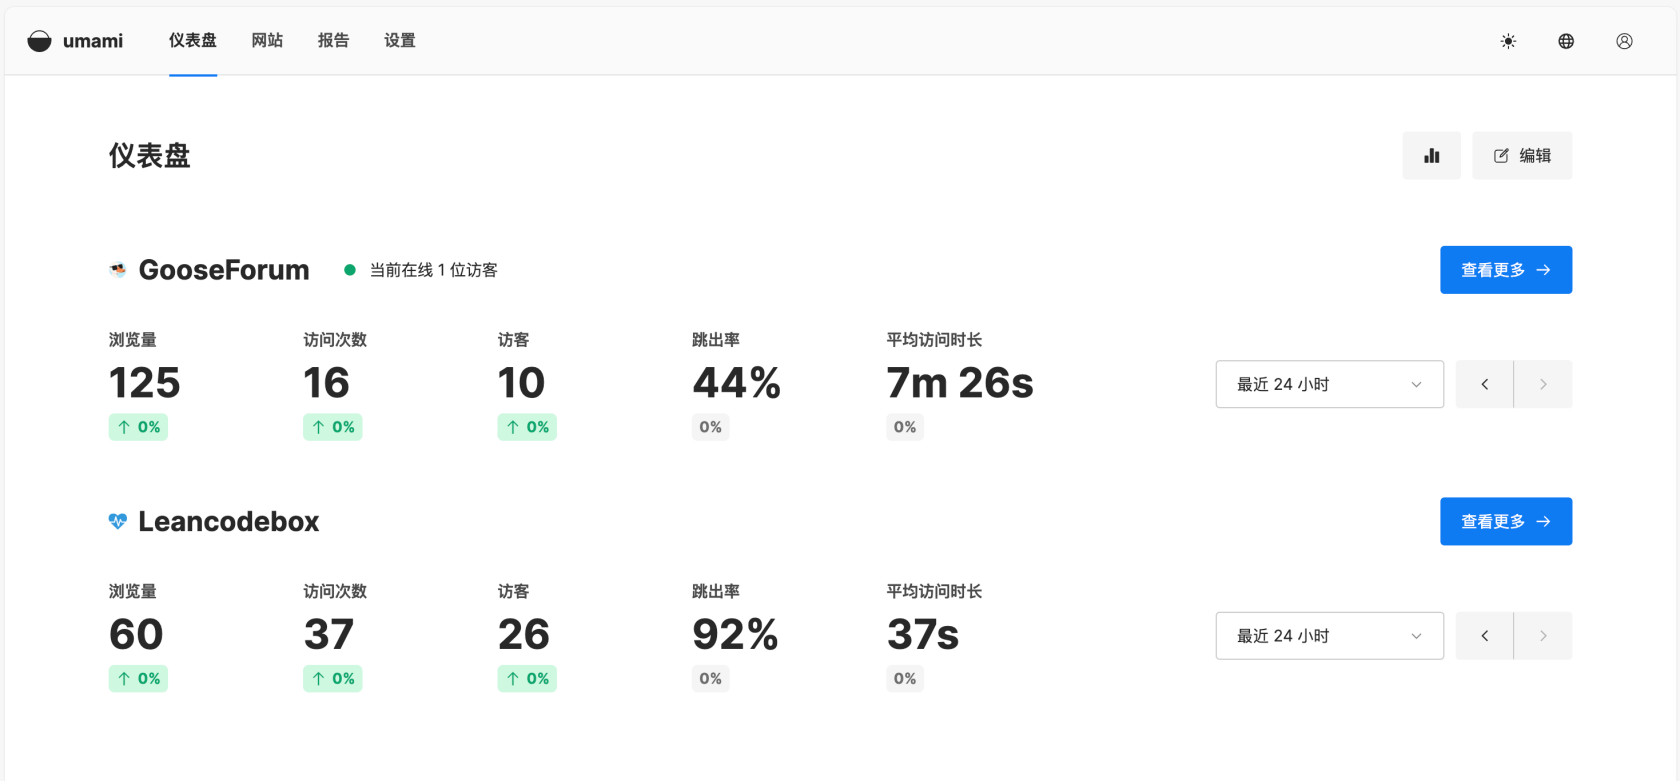This screenshot has width=1680, height=781.
Task: Go to next period for GooseForum
Action: pos(1543,384)
